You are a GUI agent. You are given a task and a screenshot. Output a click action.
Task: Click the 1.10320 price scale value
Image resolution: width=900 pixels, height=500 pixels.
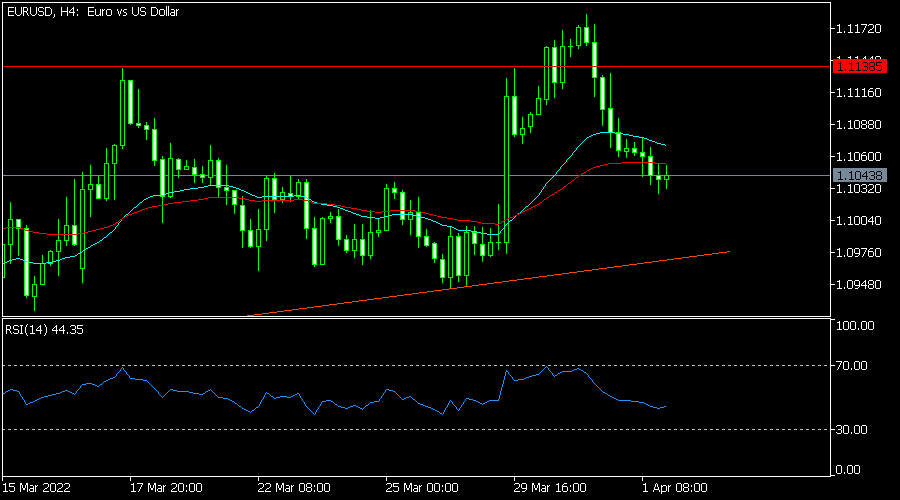tap(859, 189)
